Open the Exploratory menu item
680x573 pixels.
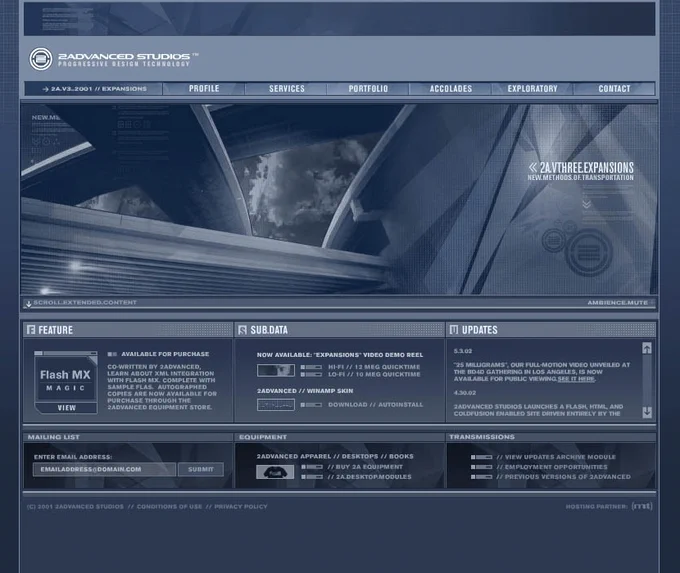[533, 88]
